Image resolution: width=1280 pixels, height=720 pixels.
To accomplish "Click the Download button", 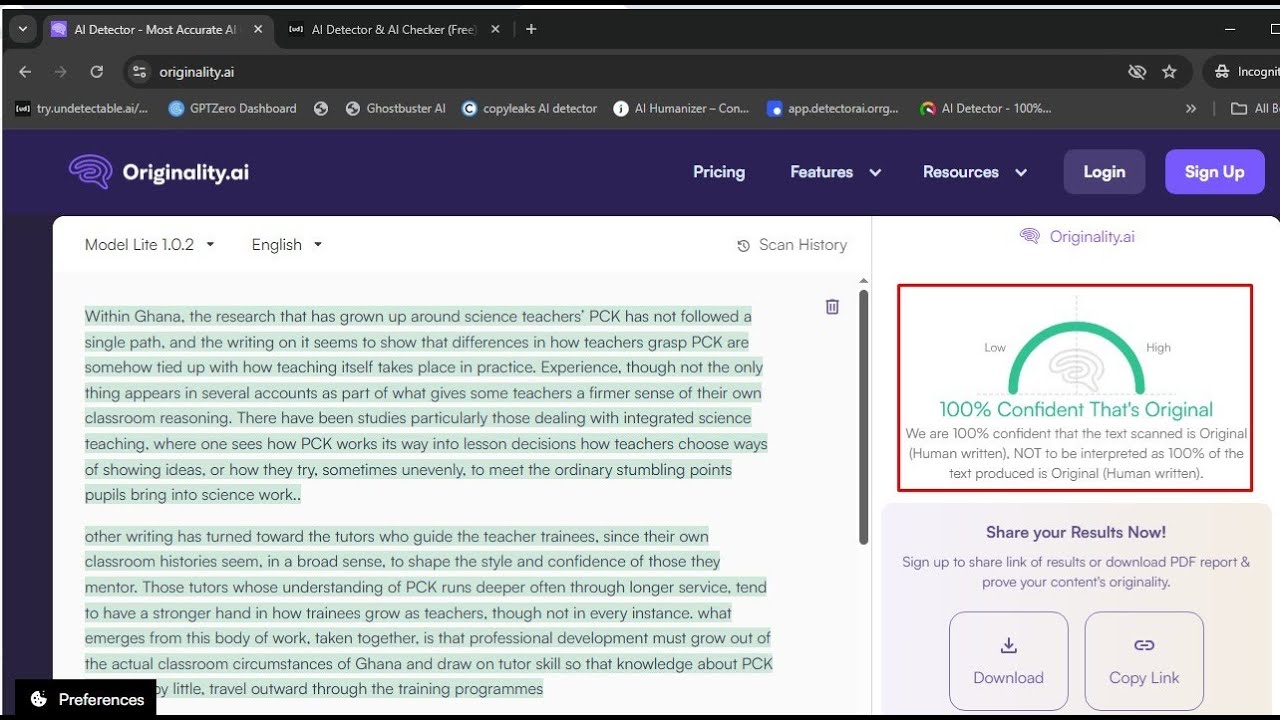I will point(1008,661).
